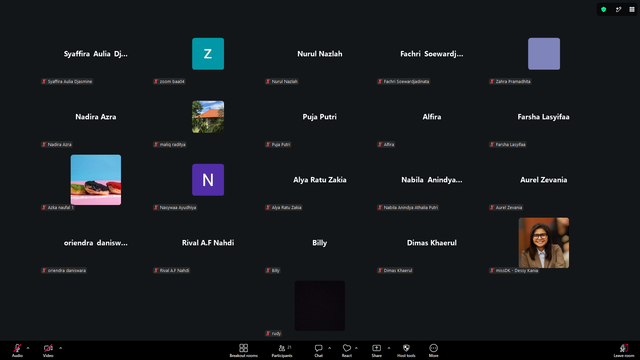Select large name 'Syaffira Aulia Dj...' tile
Image resolution: width=640 pixels, height=360 pixels.
click(x=96, y=54)
